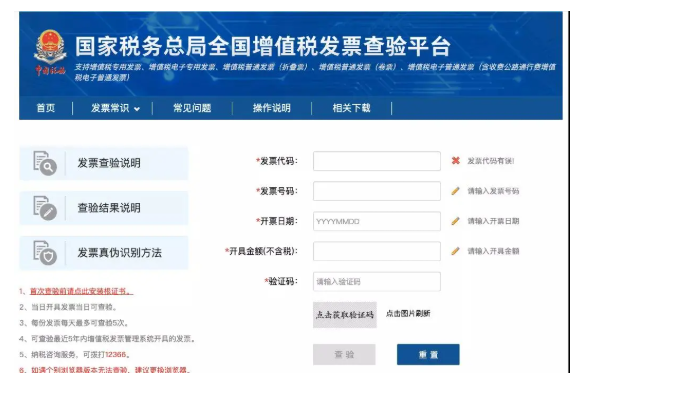Viewport: 692px width, 401px height.
Task: Click the 首次查验前请点此安装根证书 link
Action: coord(81,291)
